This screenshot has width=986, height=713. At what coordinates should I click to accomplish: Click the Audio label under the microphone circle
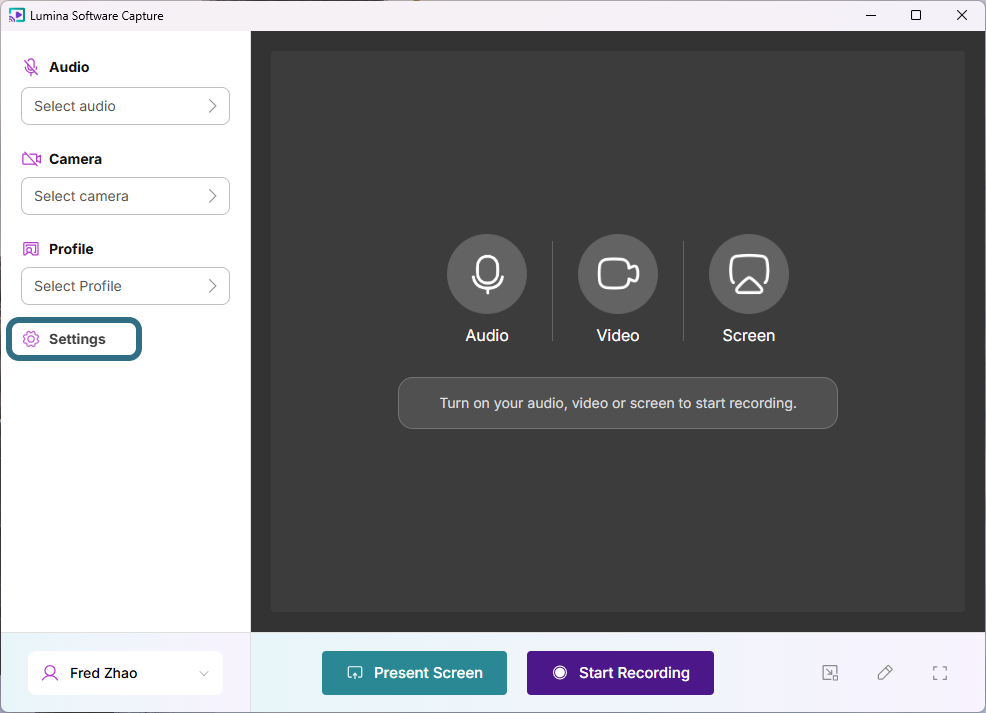(487, 336)
